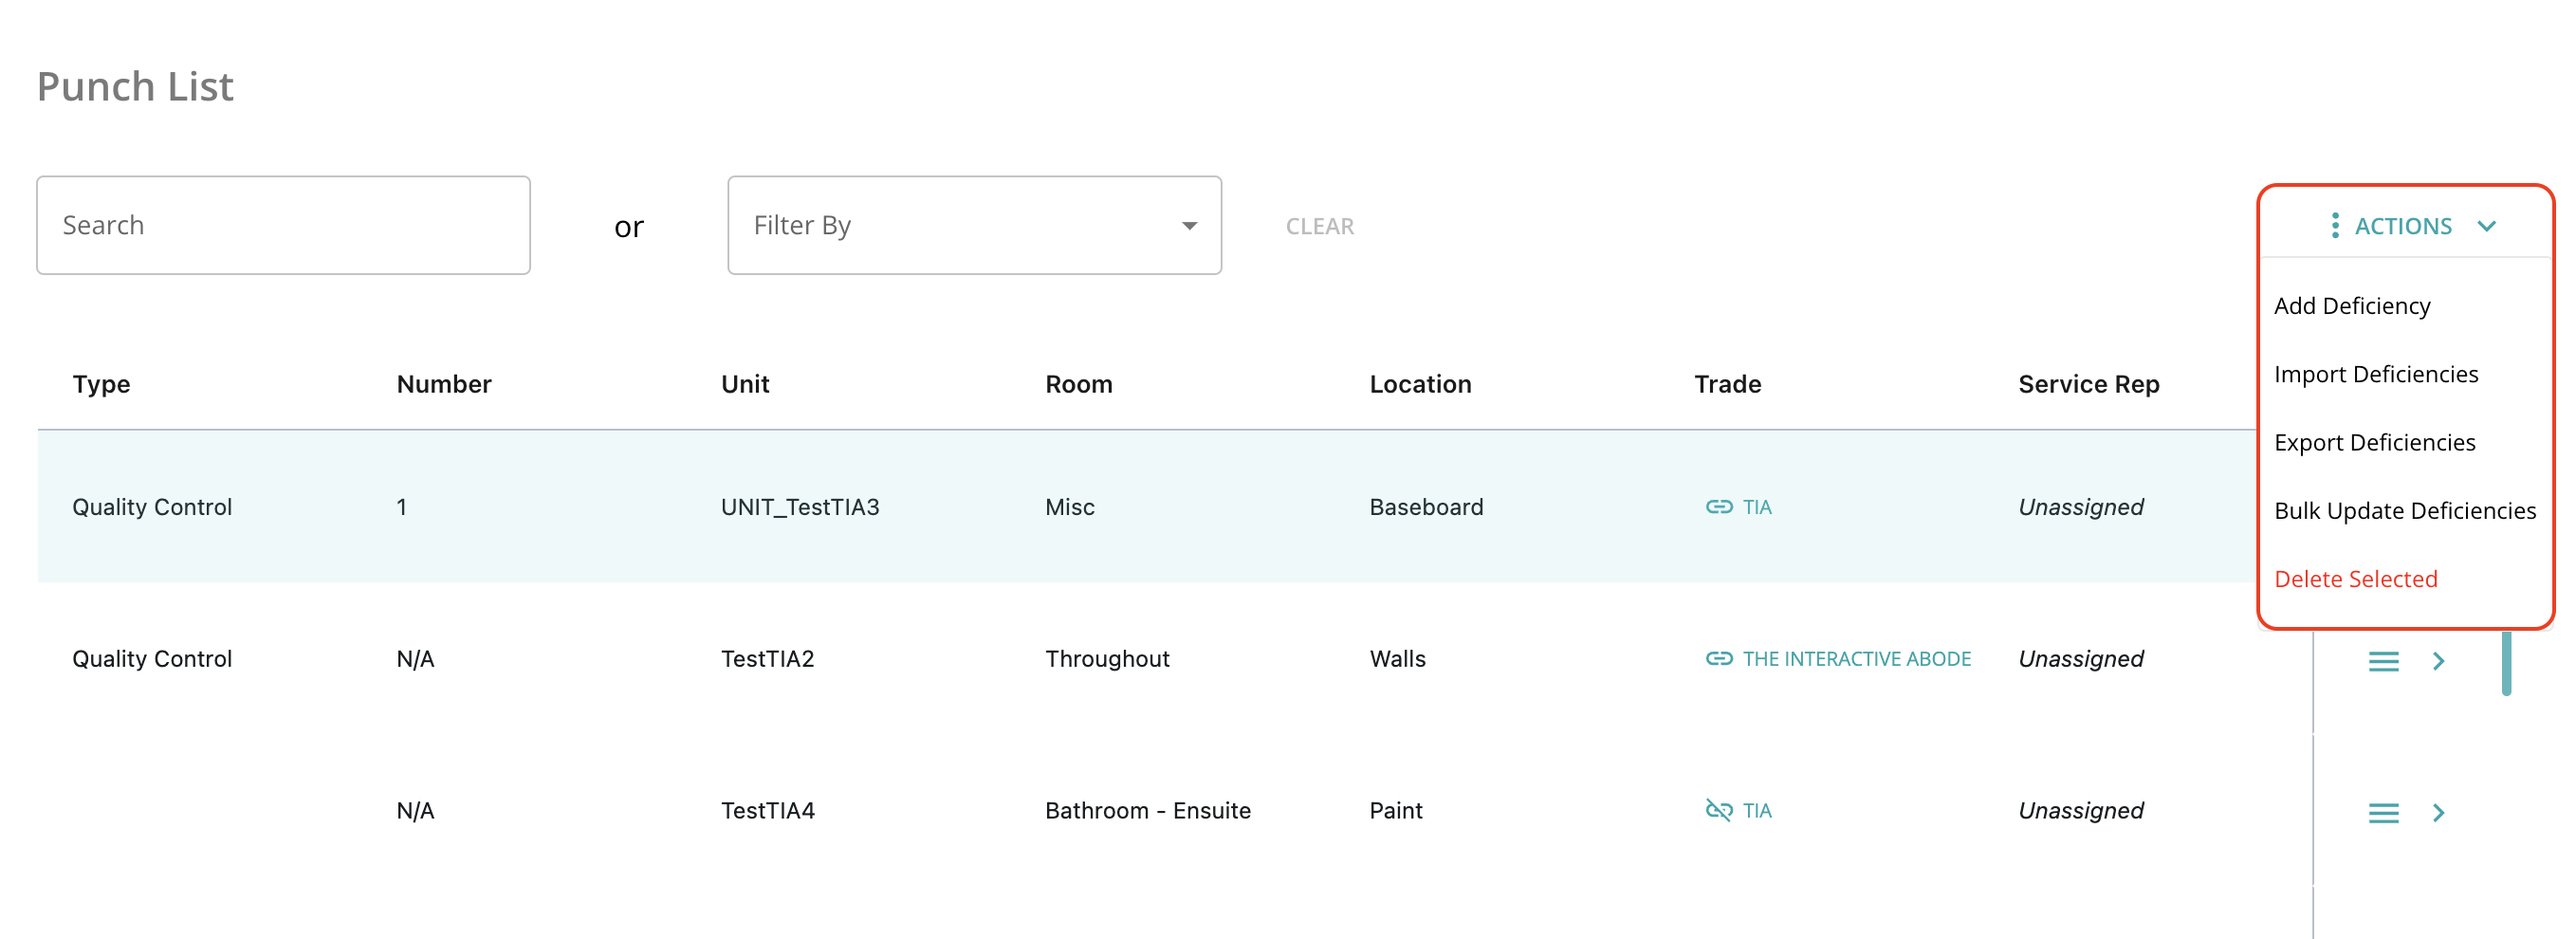Sort by the Unit column header
The height and width of the screenshot is (939, 2576).
745,385
